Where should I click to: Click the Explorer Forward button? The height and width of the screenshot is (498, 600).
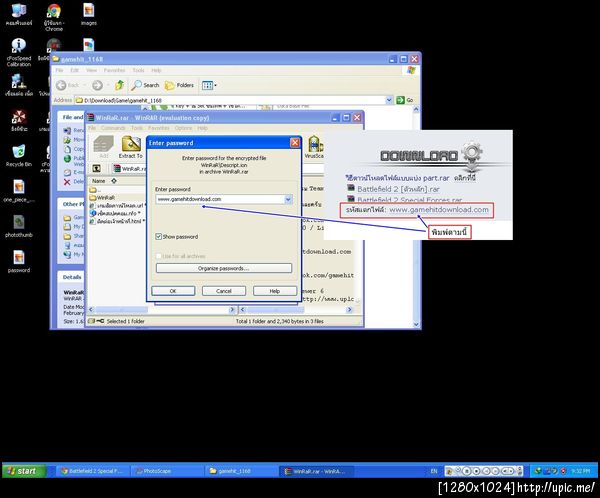(x=98, y=85)
